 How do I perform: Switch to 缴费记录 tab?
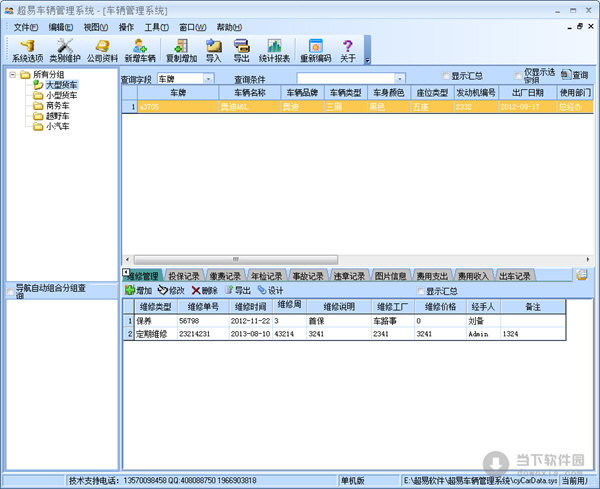(x=225, y=276)
